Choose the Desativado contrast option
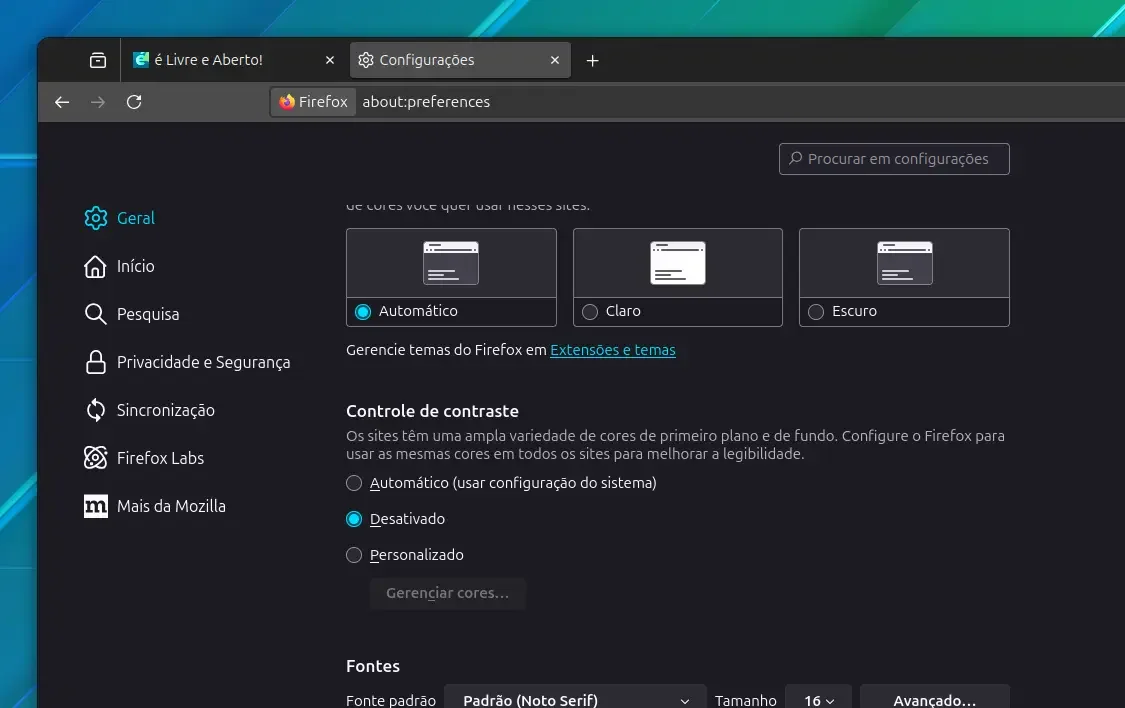The width and height of the screenshot is (1125, 708). click(x=354, y=519)
